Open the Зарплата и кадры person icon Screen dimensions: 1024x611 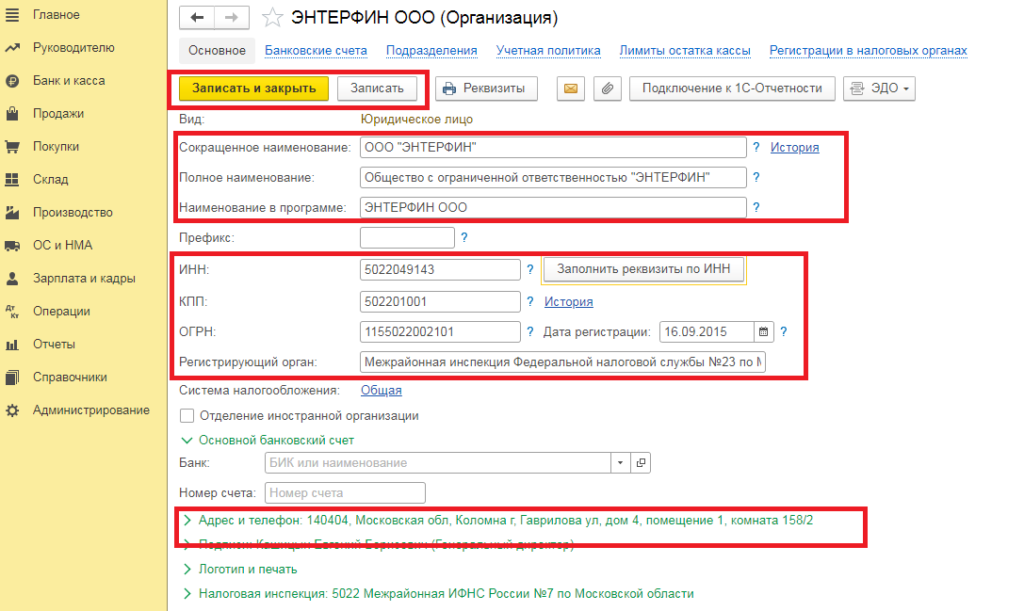(x=12, y=278)
